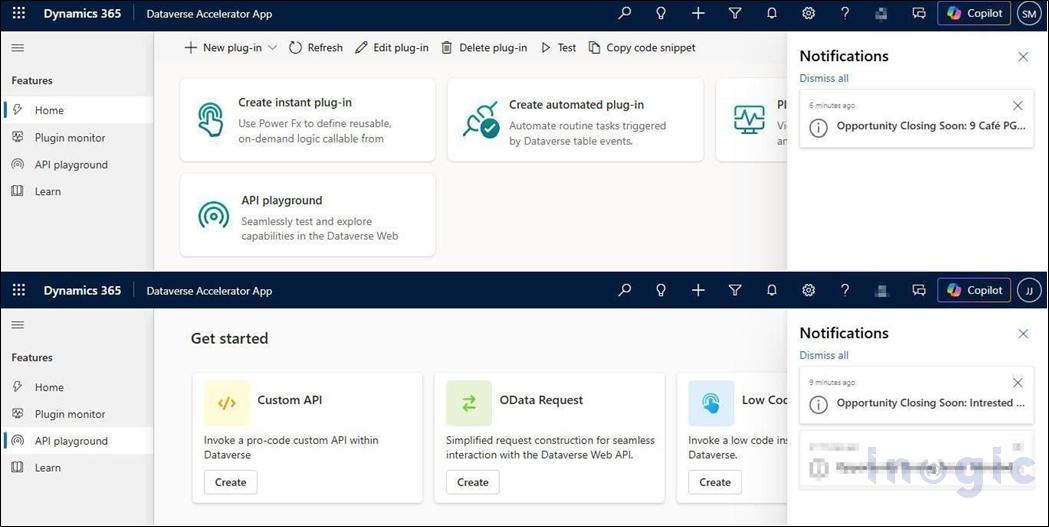Image resolution: width=1049 pixels, height=527 pixels.
Task: Open advanced find filter icon, top window
Action: pos(735,13)
